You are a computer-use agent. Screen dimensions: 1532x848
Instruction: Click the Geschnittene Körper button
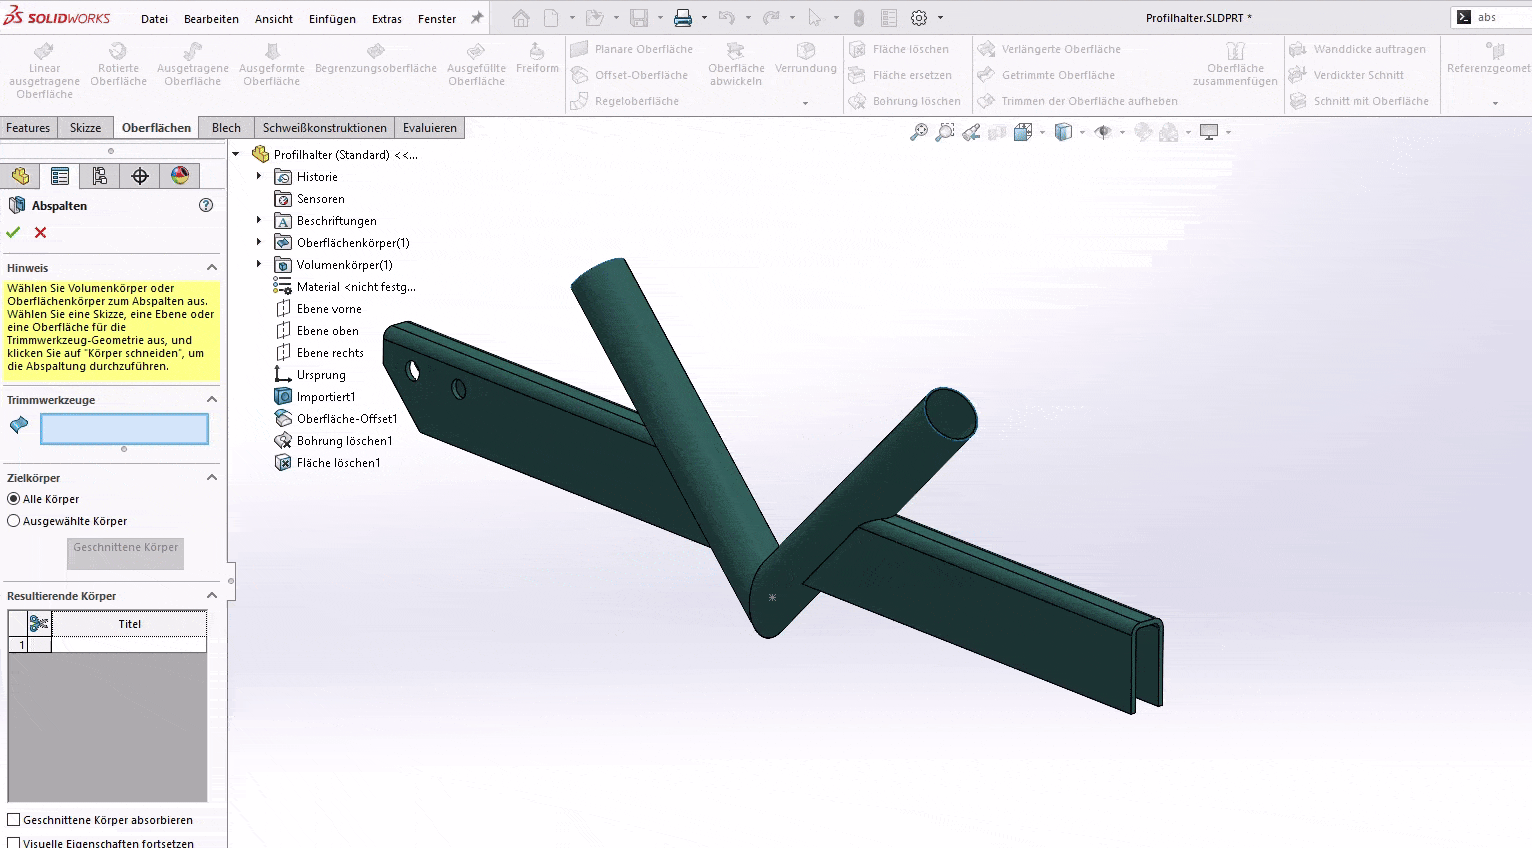pyautogui.click(x=125, y=548)
